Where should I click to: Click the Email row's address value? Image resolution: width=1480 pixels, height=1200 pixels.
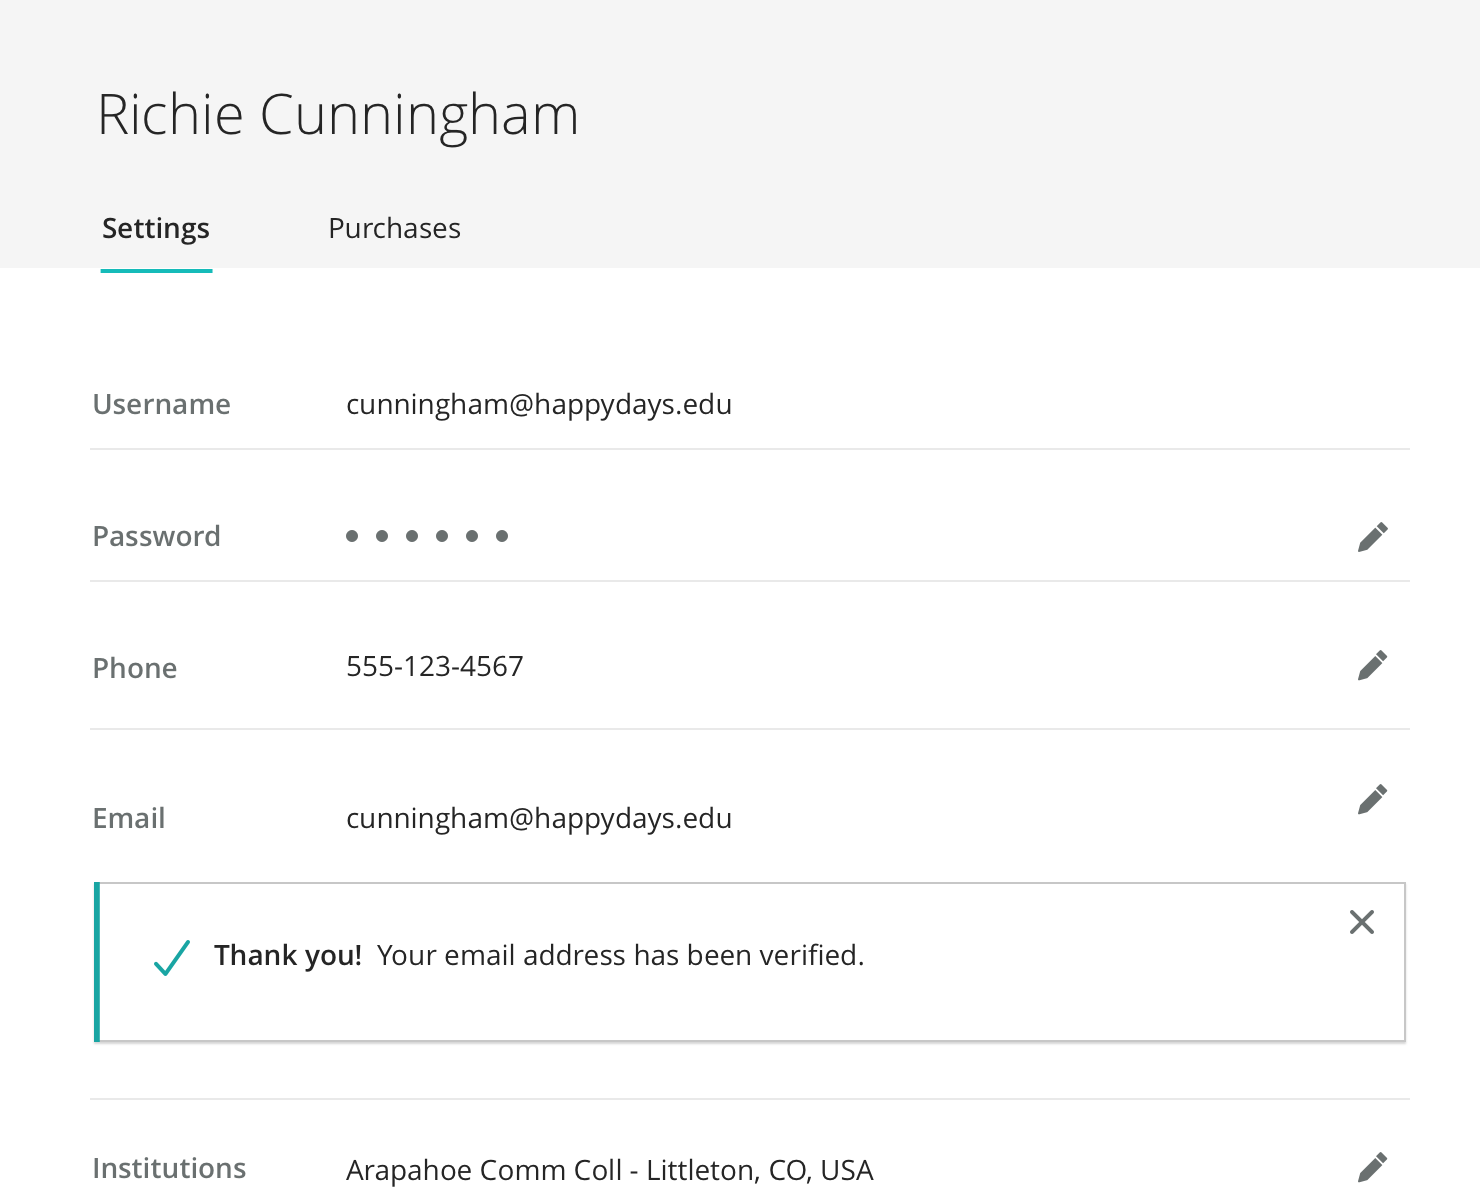[538, 819]
